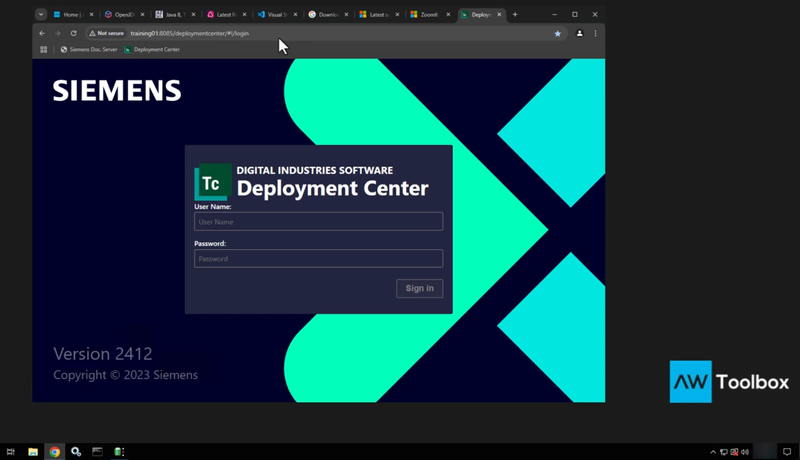Open the Chrome three-dot menu
Screen dimensions: 800x460
[x=595, y=33]
